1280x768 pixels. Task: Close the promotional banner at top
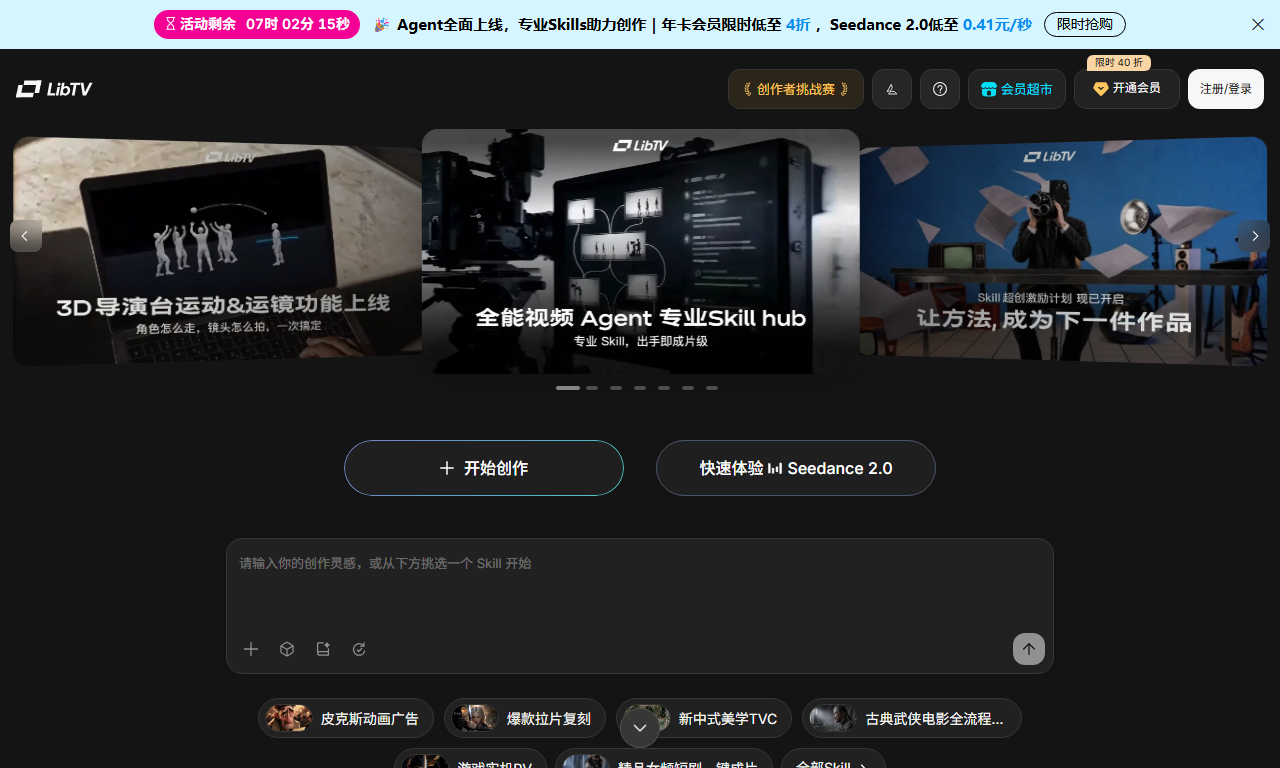[x=1258, y=24]
